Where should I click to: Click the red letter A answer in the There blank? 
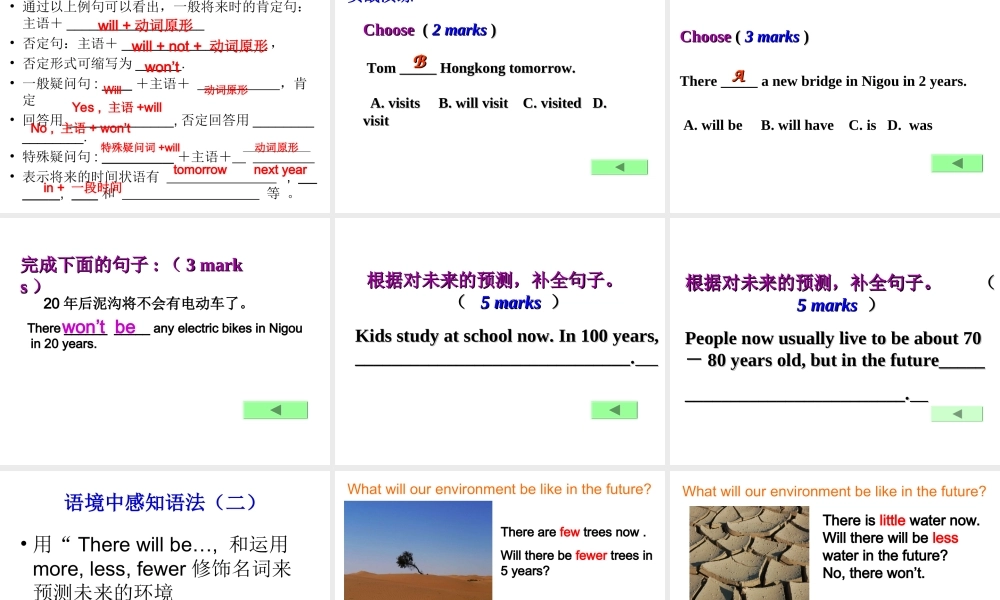tap(739, 76)
